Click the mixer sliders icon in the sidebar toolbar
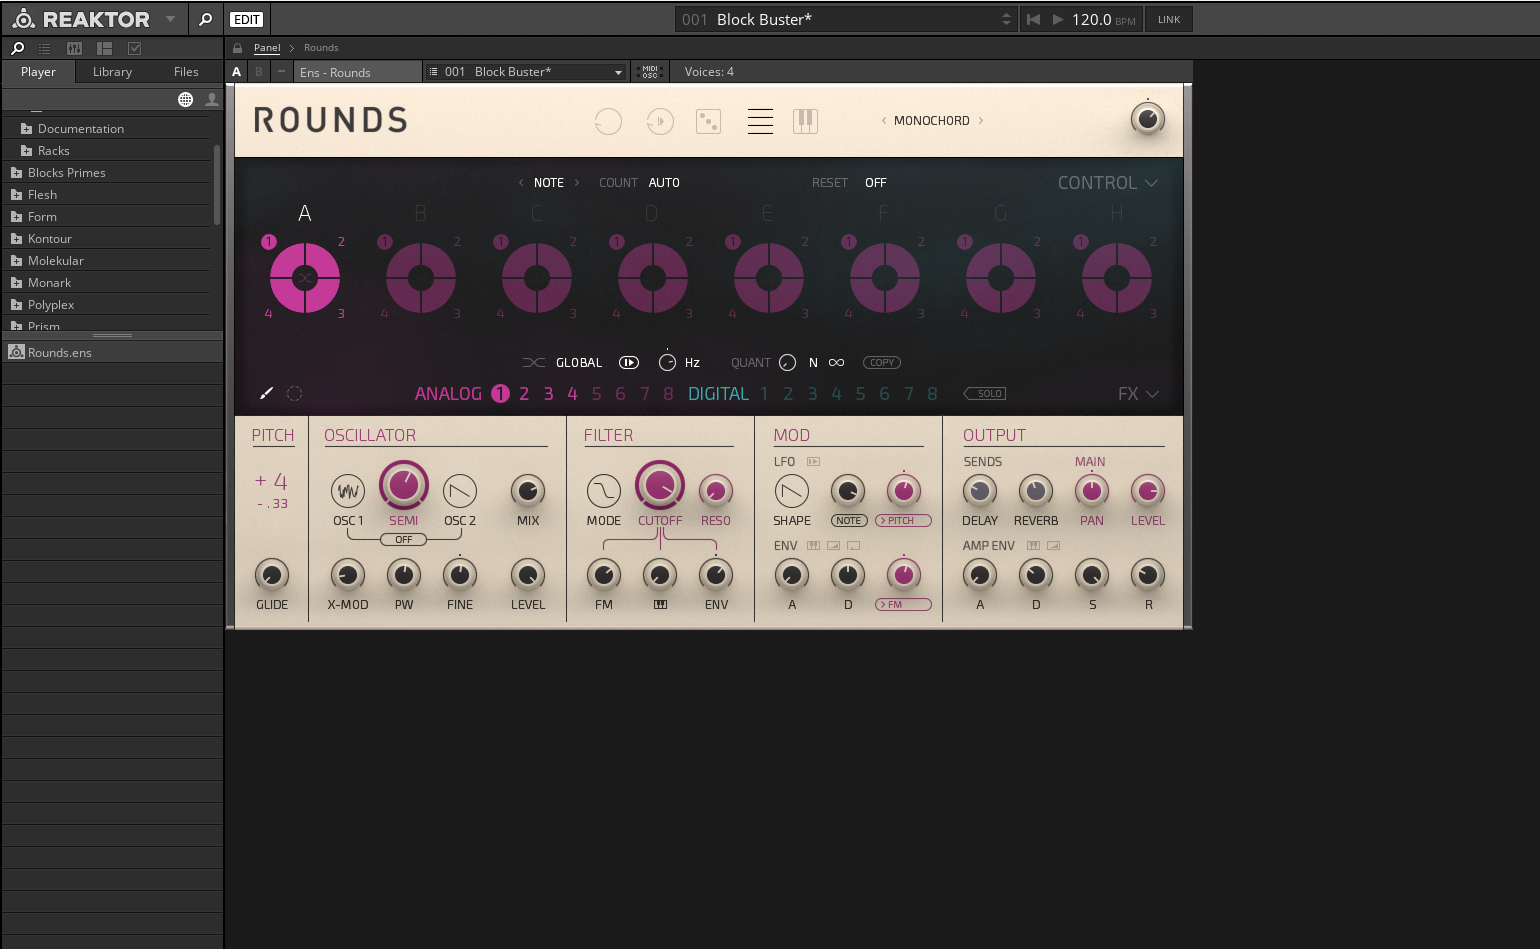The width and height of the screenshot is (1540, 949). pyautogui.click(x=74, y=48)
